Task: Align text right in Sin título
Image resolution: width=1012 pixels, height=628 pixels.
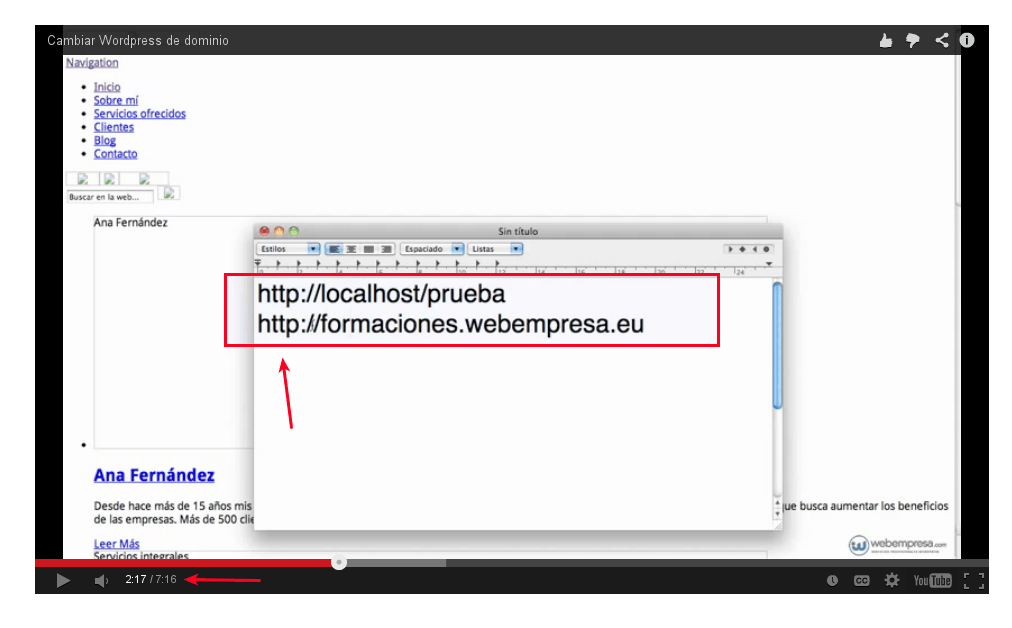Action: (386, 248)
